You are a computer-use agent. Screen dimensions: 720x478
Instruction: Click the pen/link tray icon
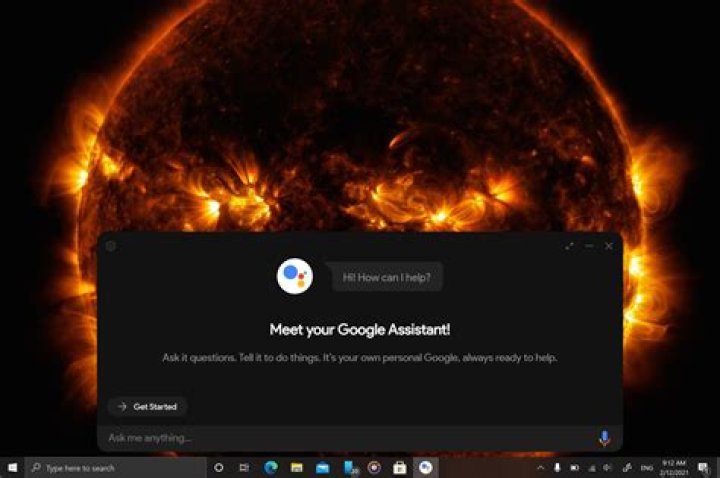coord(627,468)
